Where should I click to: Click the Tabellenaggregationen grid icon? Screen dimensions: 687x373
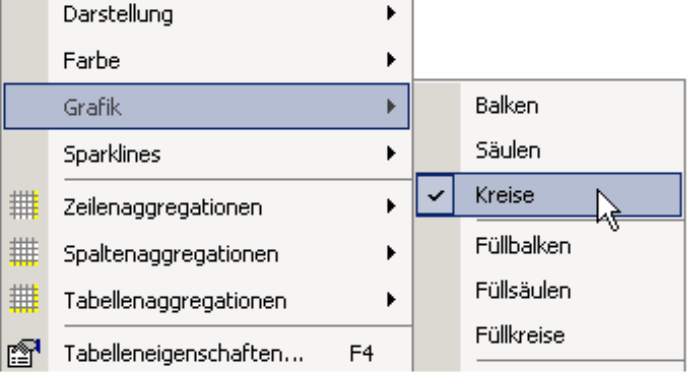pyautogui.click(x=24, y=298)
